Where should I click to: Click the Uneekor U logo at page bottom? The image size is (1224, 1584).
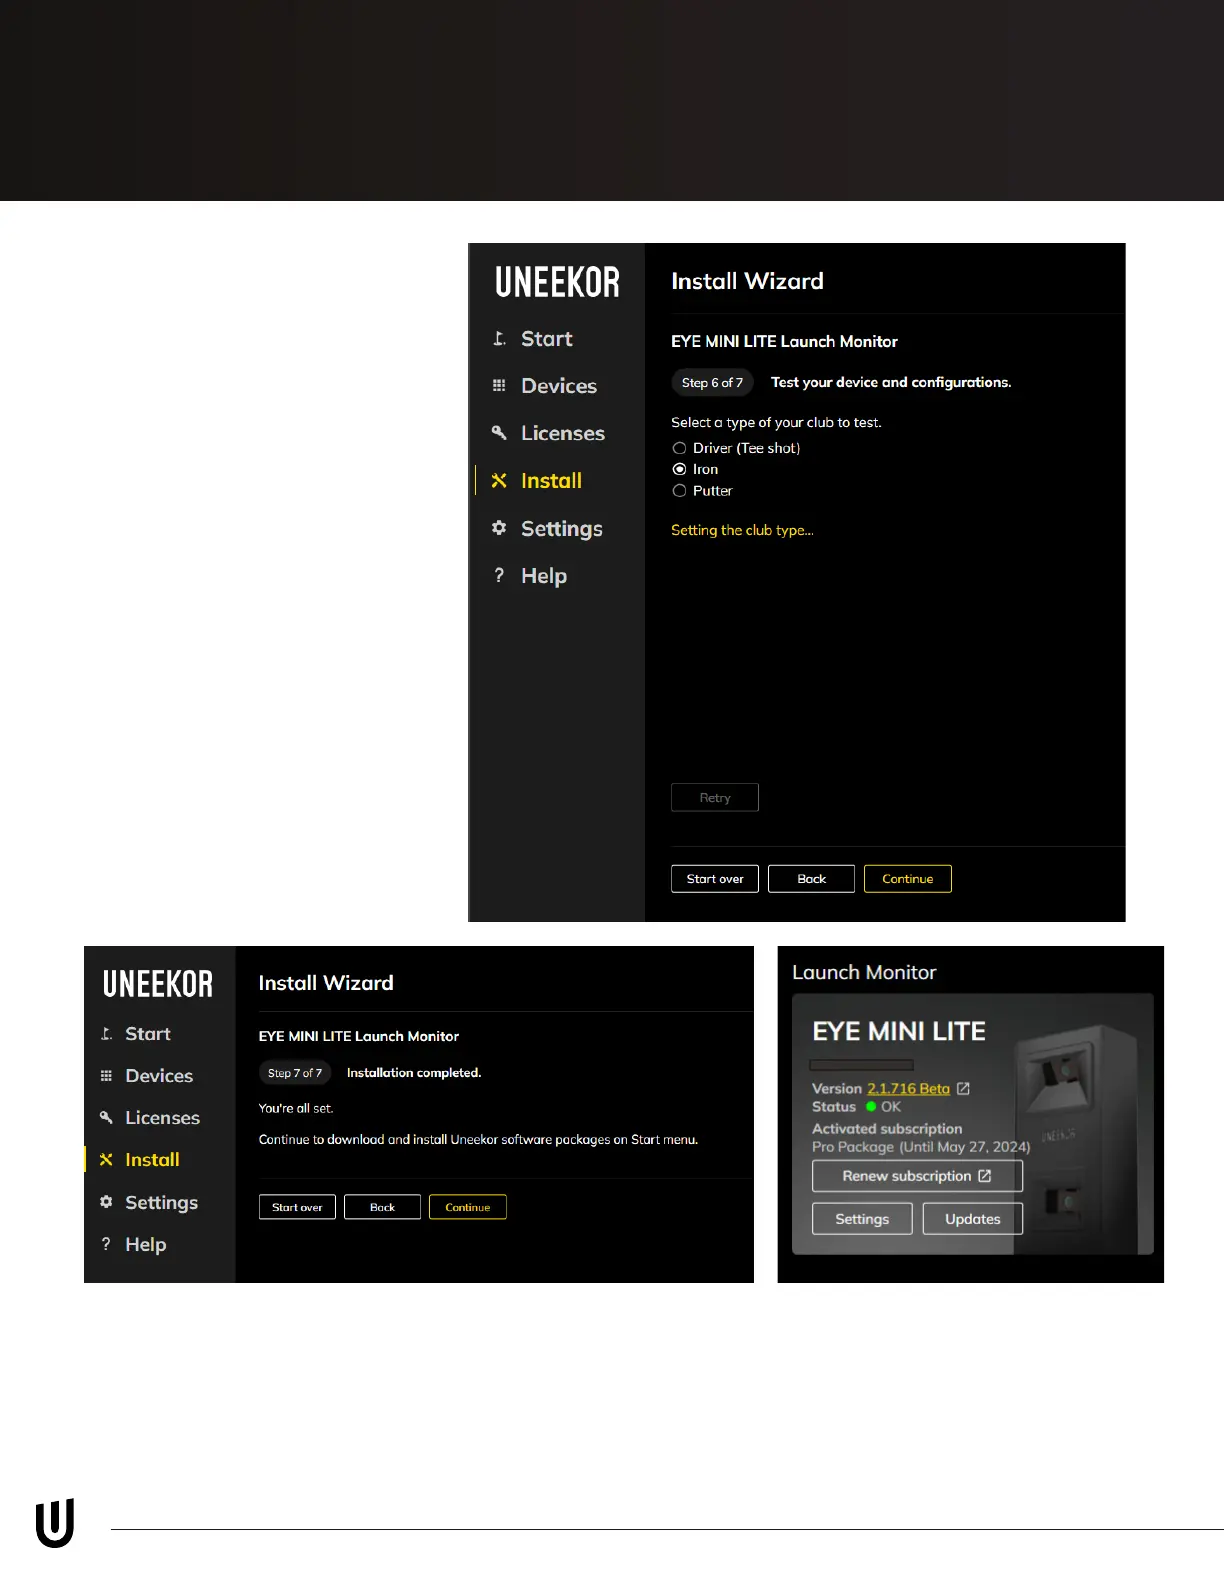pos(55,1523)
